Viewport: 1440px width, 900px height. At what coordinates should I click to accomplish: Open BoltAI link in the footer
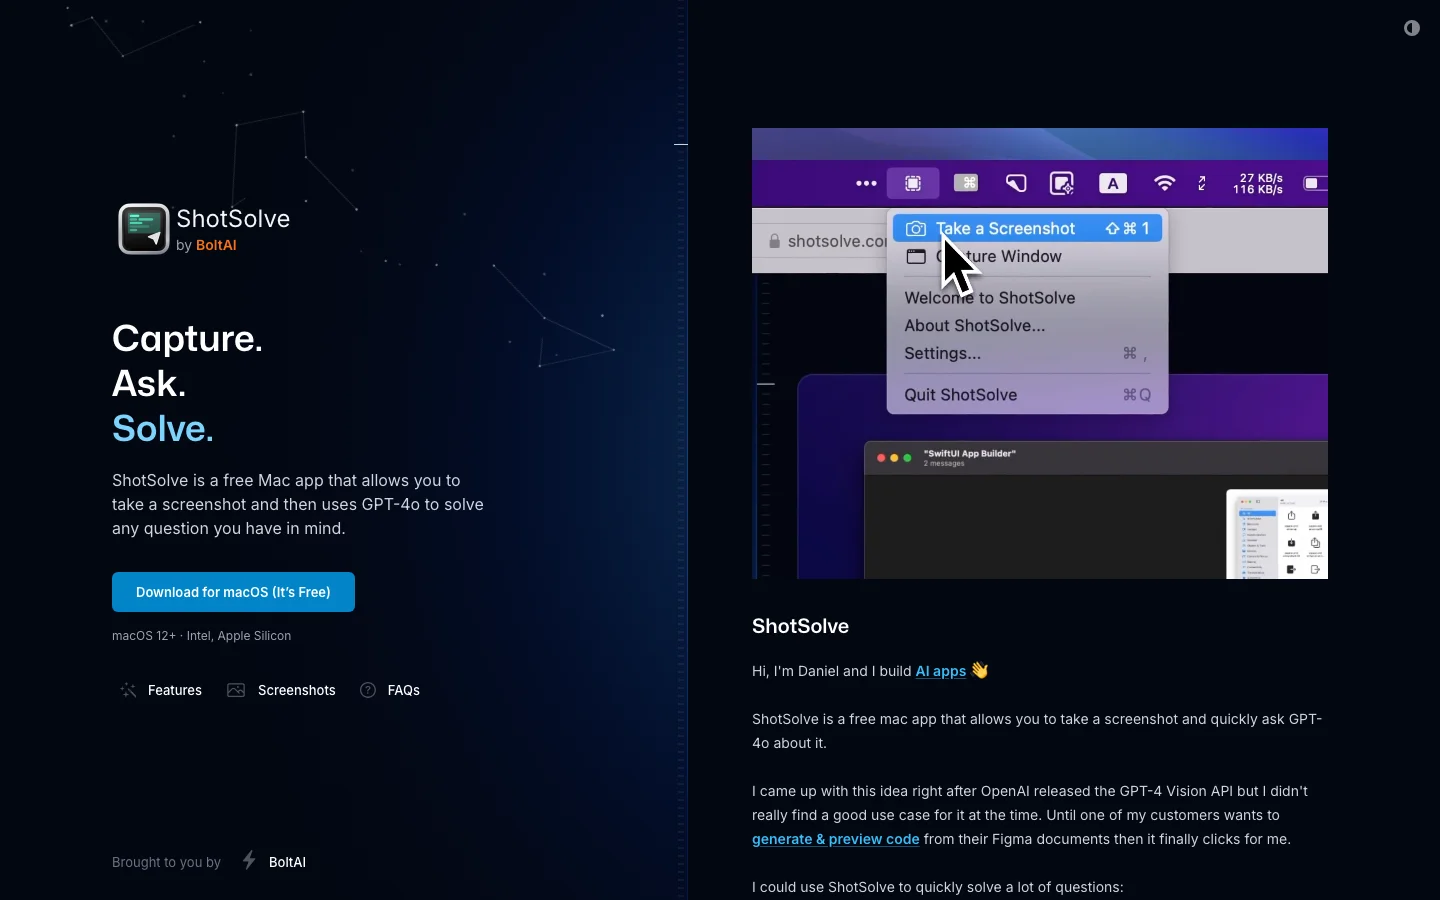[x=288, y=862]
